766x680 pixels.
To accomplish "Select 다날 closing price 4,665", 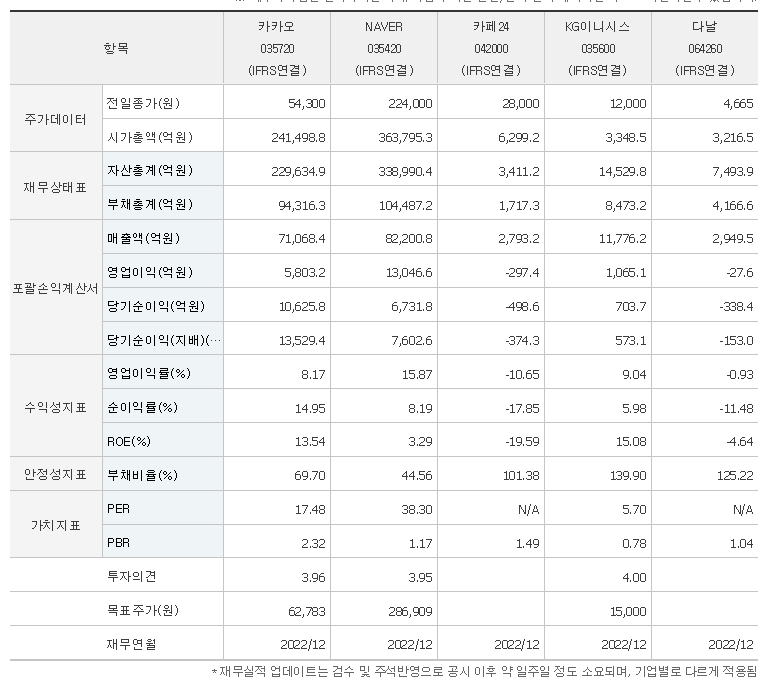I will pyautogui.click(x=738, y=104).
